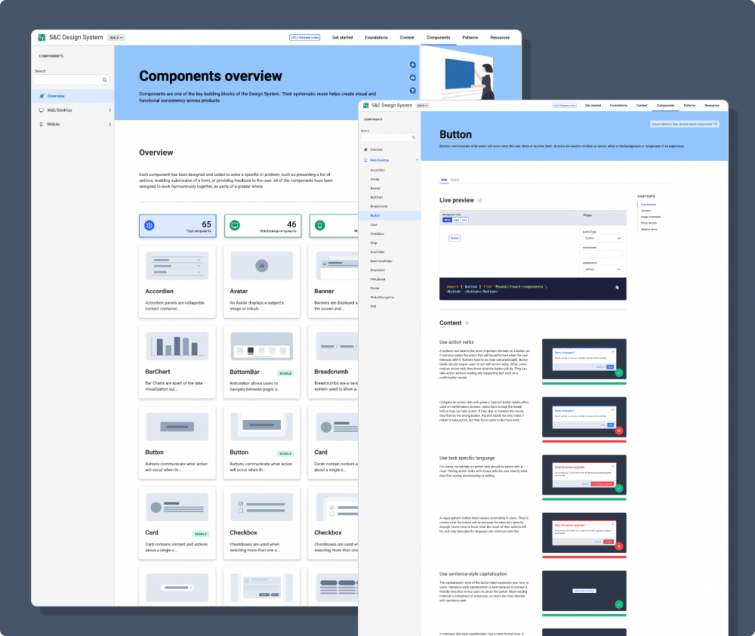Open Content menu in back window
Viewport: 755px width, 636px height.
(x=407, y=38)
